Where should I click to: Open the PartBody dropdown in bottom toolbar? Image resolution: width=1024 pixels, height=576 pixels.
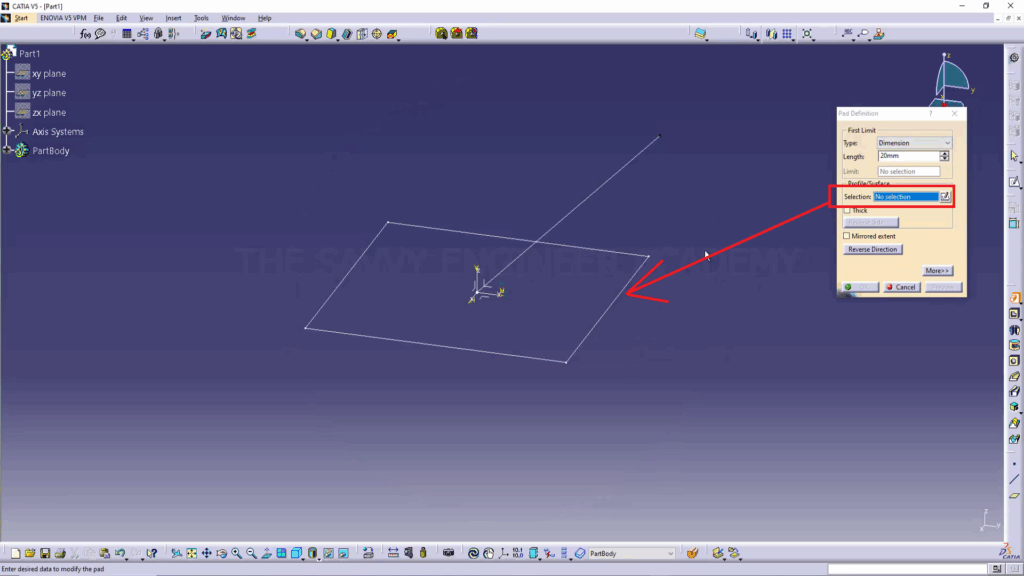click(x=631, y=553)
